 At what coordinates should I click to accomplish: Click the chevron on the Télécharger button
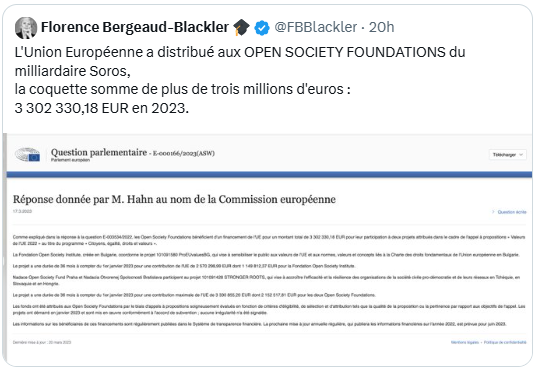pos(521,155)
